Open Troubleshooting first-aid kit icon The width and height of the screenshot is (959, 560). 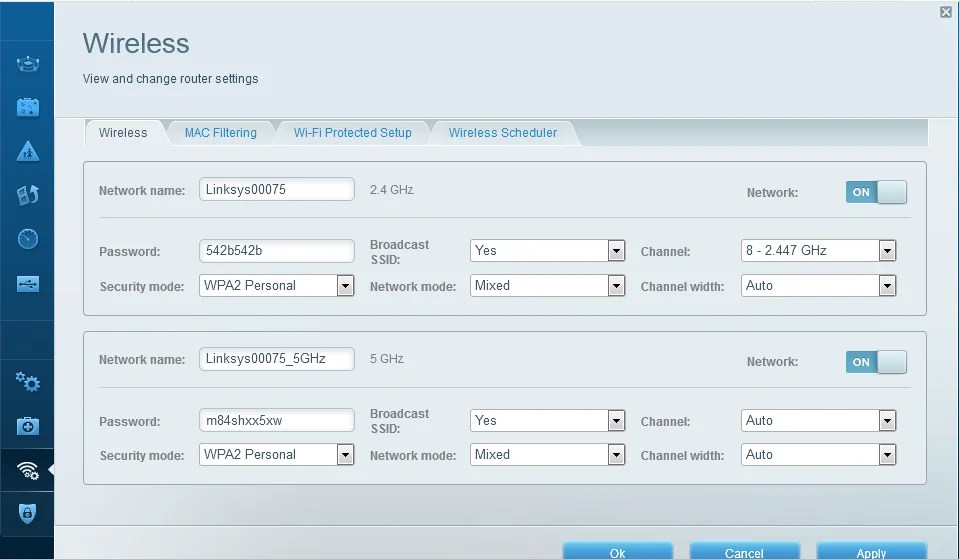coord(28,426)
